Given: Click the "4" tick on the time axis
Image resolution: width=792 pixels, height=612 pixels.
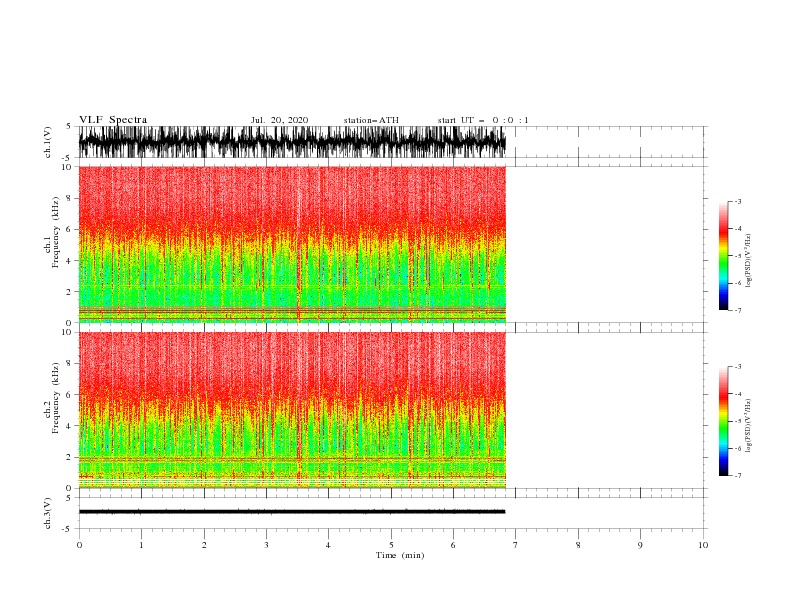Looking at the screenshot, I should click(x=328, y=545).
